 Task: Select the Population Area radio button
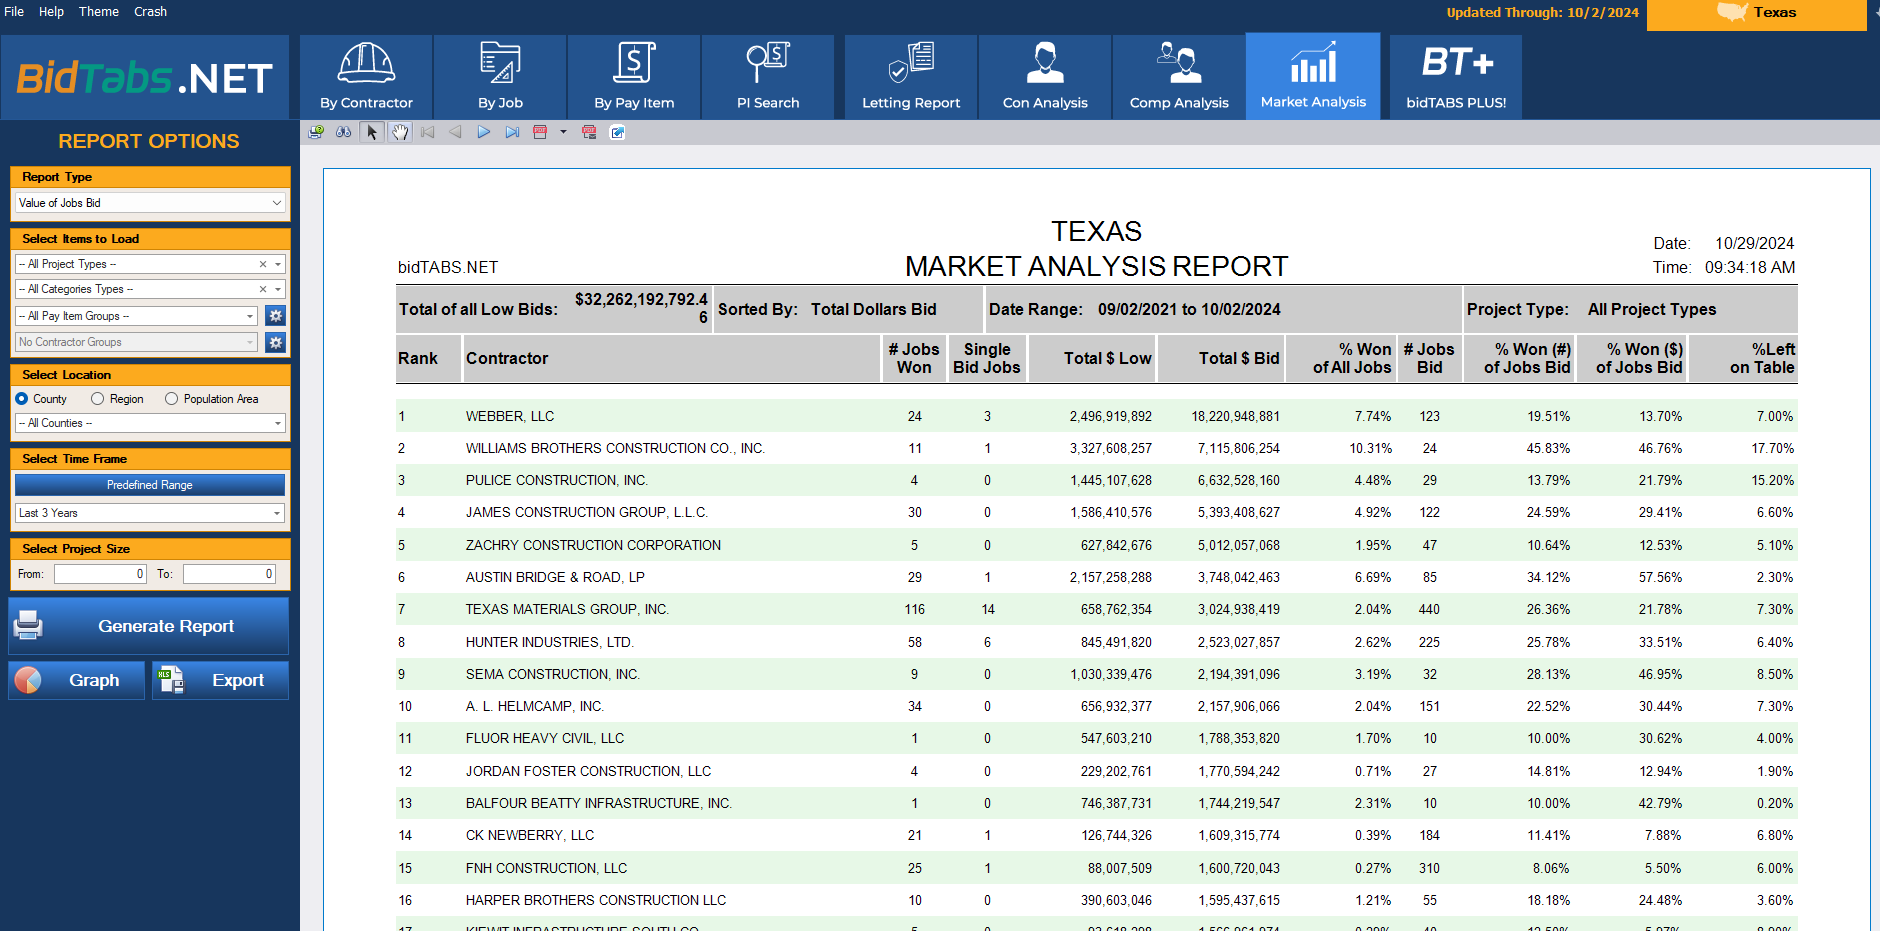point(172,399)
